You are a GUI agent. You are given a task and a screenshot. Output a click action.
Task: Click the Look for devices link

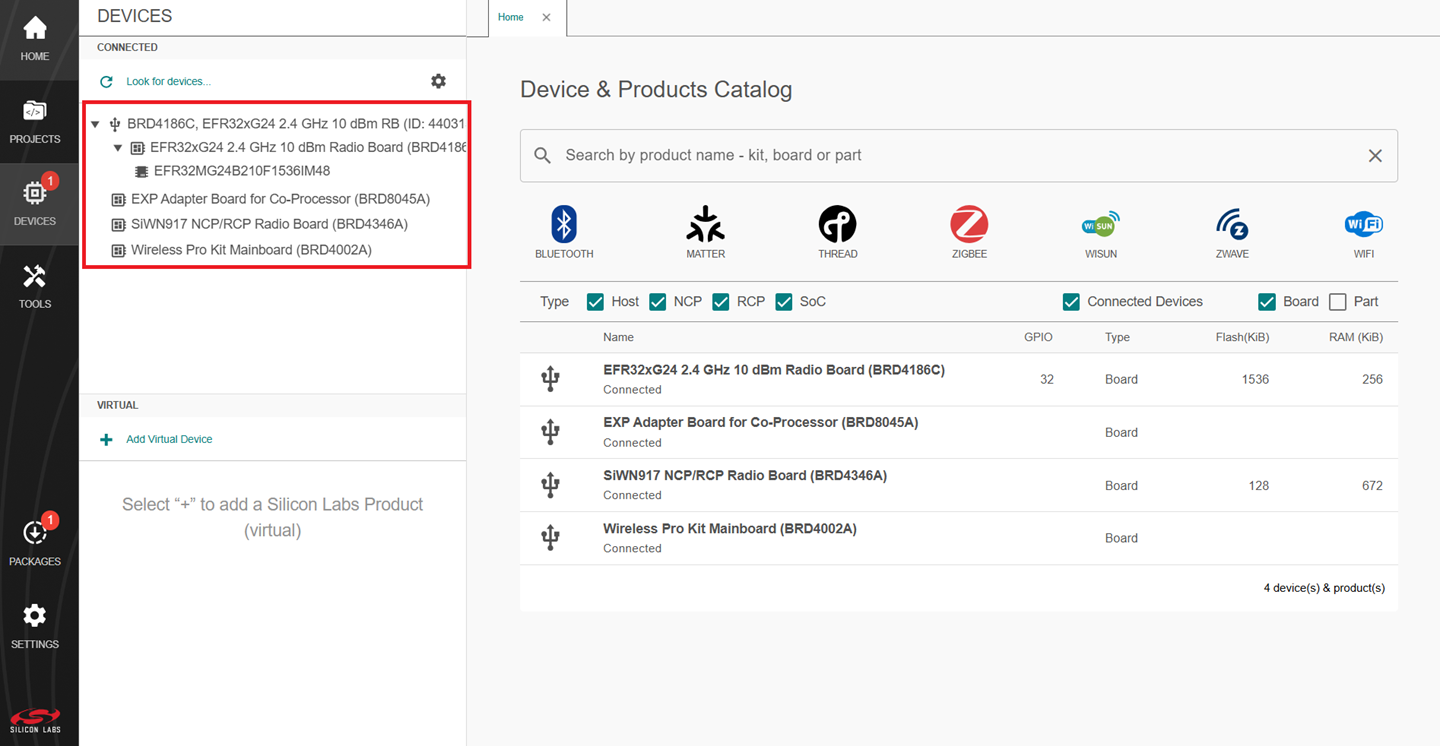[x=168, y=82]
